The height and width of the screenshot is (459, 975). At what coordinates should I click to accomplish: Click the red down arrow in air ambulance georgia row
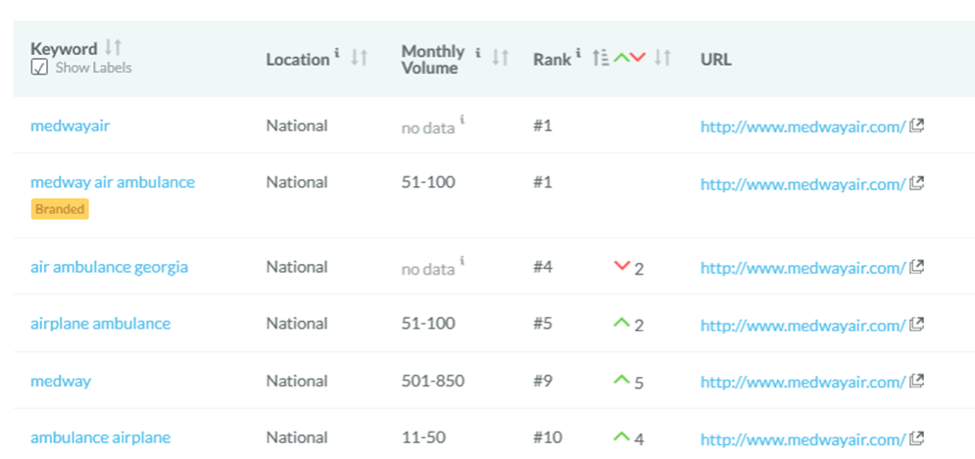(622, 266)
